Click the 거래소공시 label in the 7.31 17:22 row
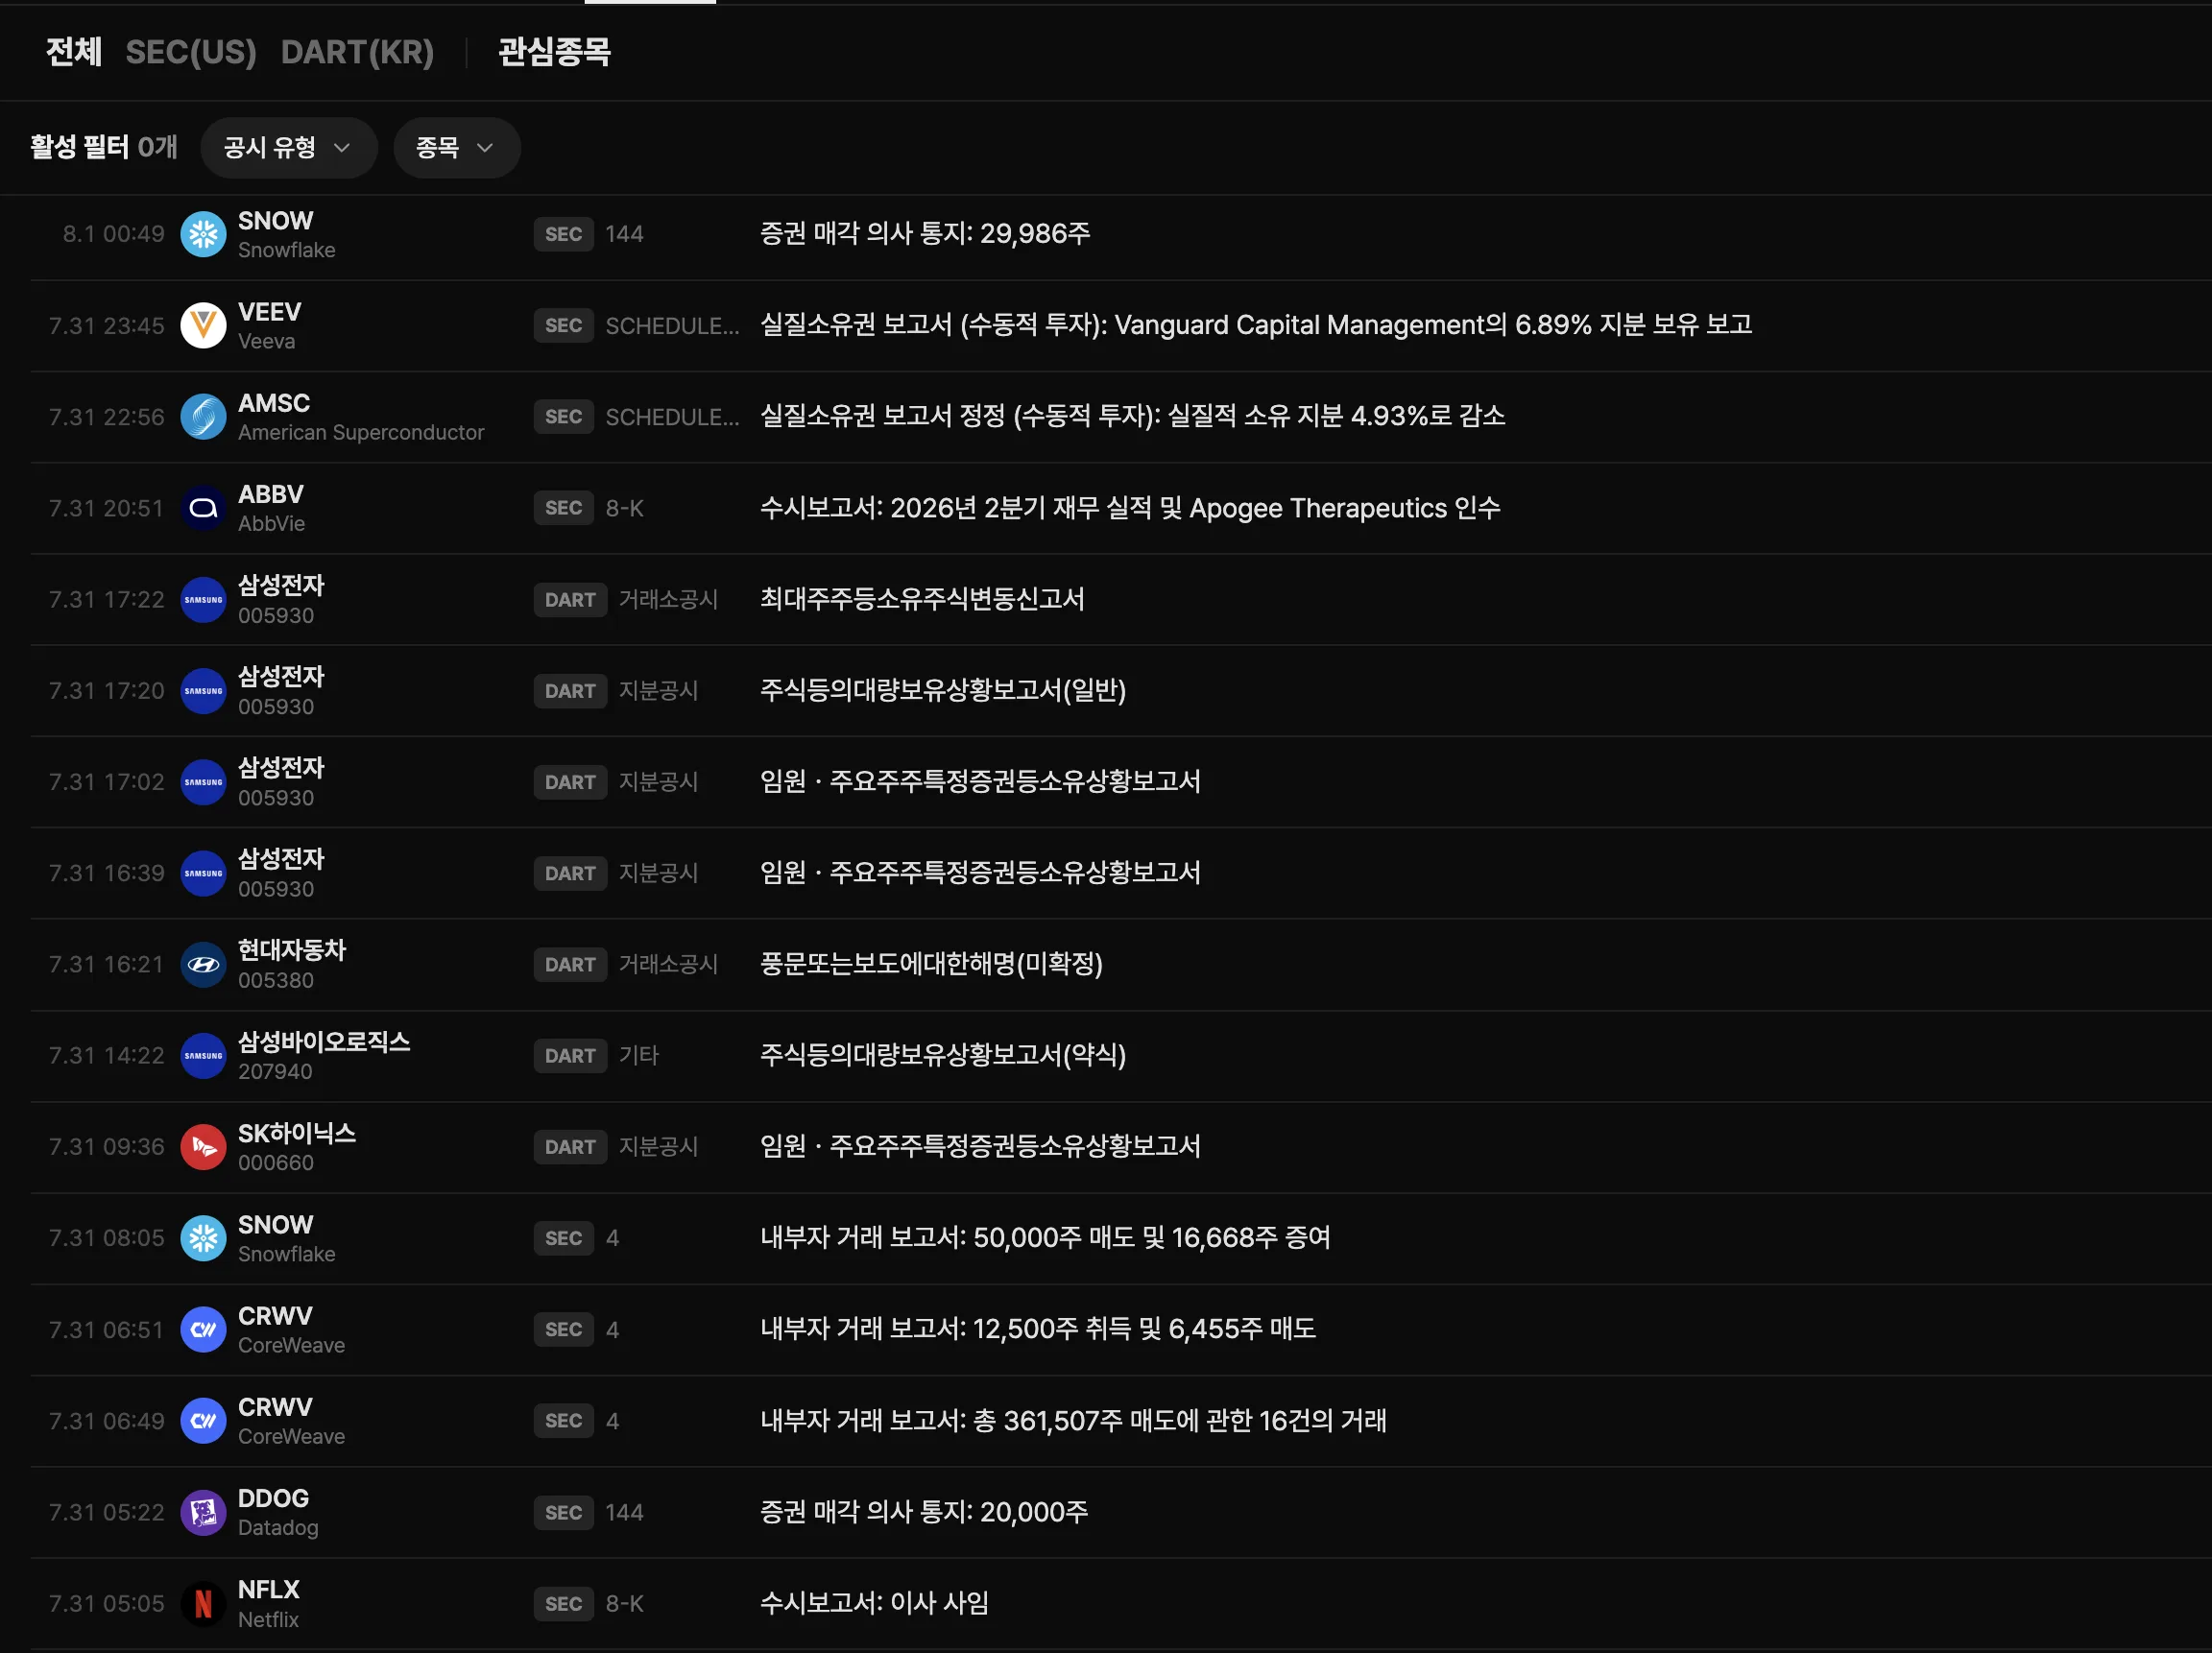2212x1653 pixels. (668, 599)
